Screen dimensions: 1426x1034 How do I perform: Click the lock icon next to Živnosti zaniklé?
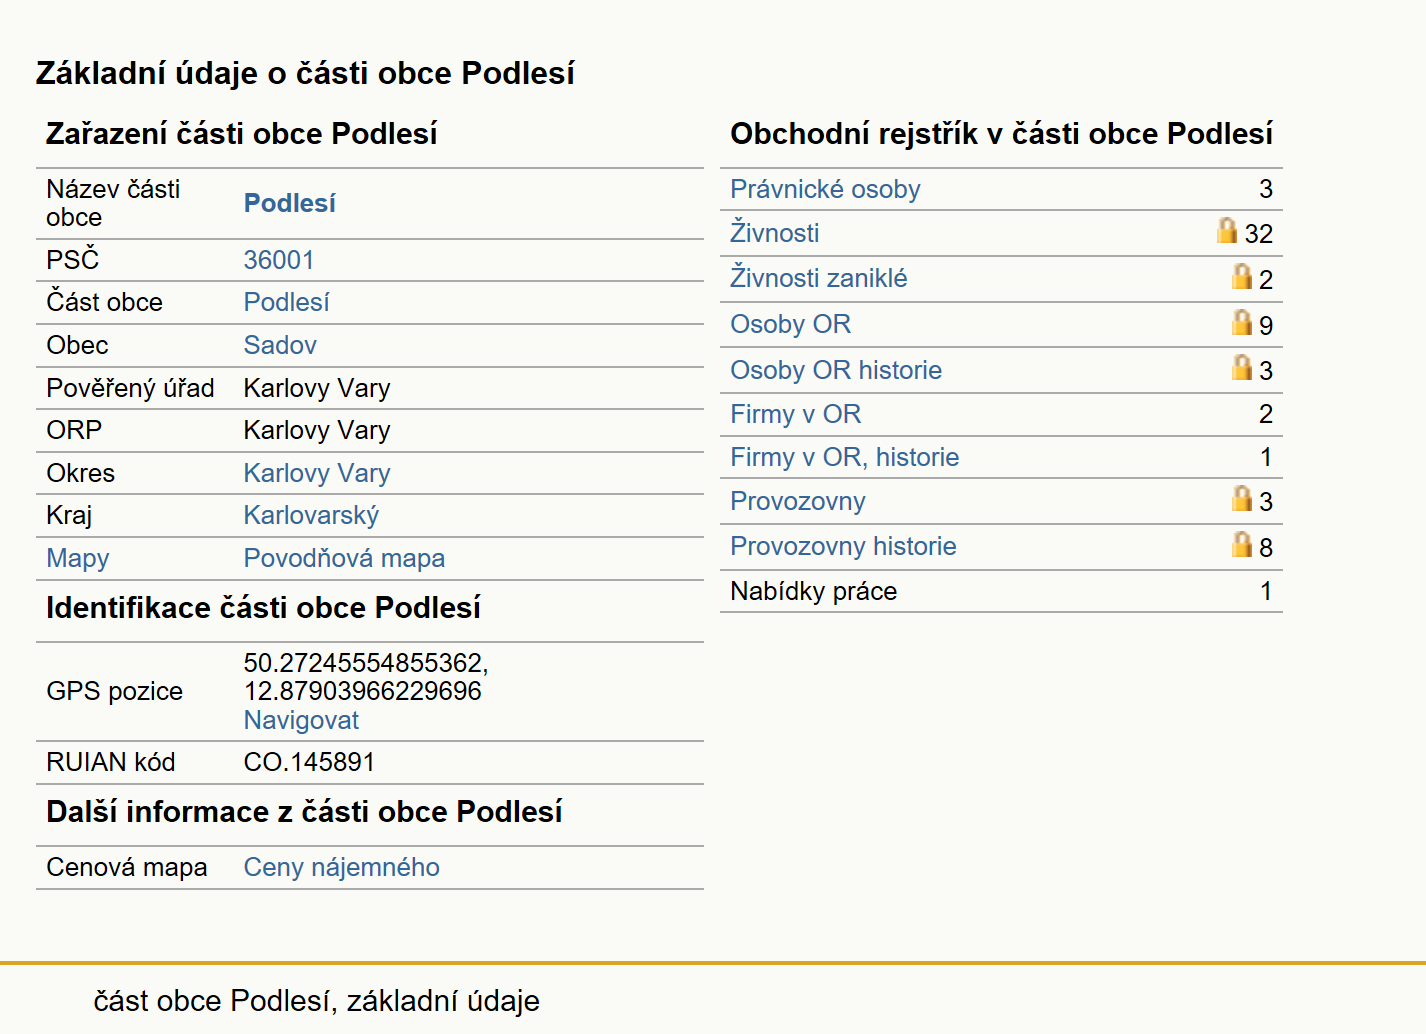tap(1242, 277)
